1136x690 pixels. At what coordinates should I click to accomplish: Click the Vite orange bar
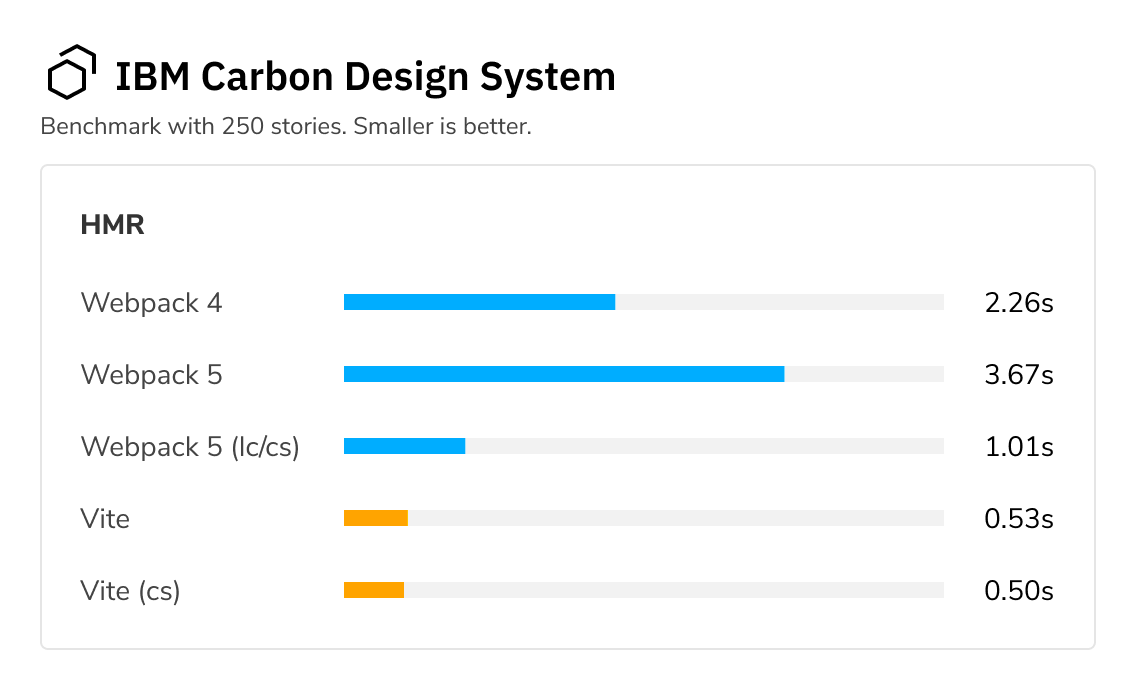(x=376, y=518)
